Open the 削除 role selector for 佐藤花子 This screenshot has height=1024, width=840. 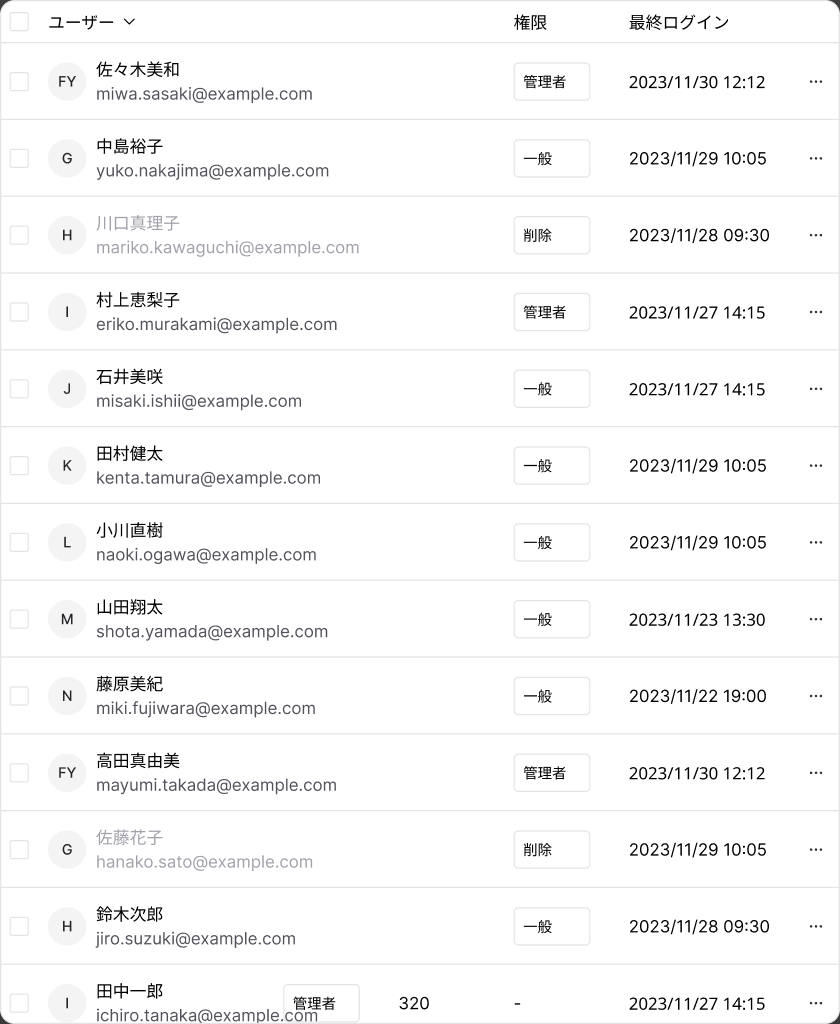pos(552,850)
